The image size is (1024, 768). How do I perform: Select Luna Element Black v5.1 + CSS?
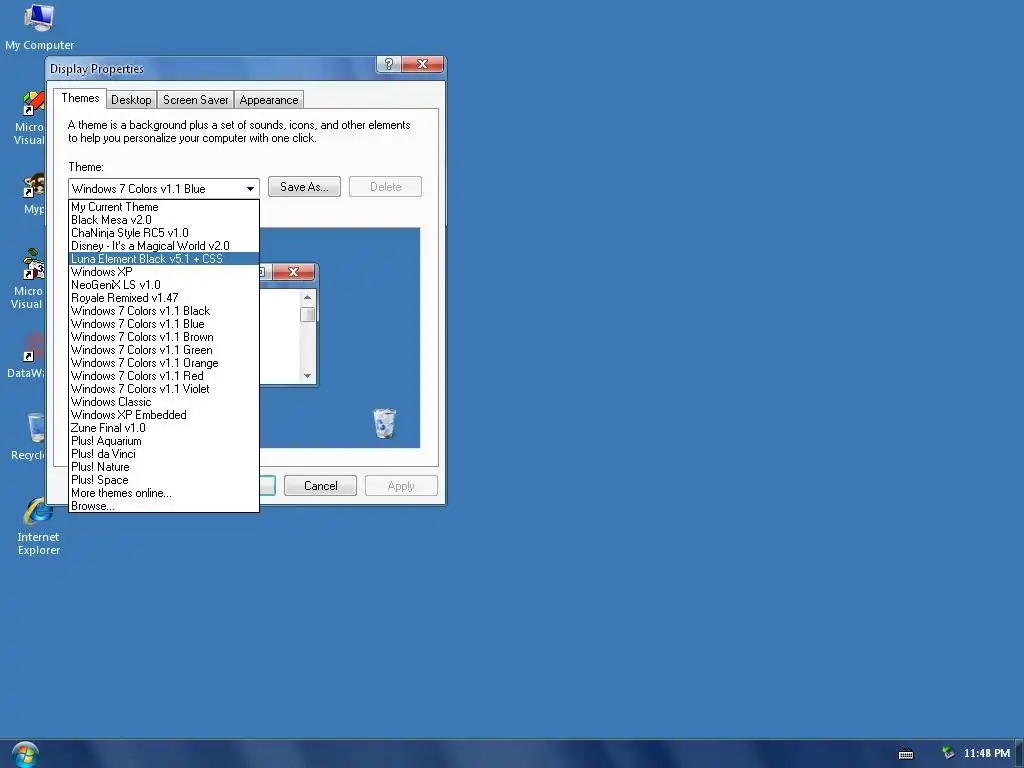pos(164,259)
